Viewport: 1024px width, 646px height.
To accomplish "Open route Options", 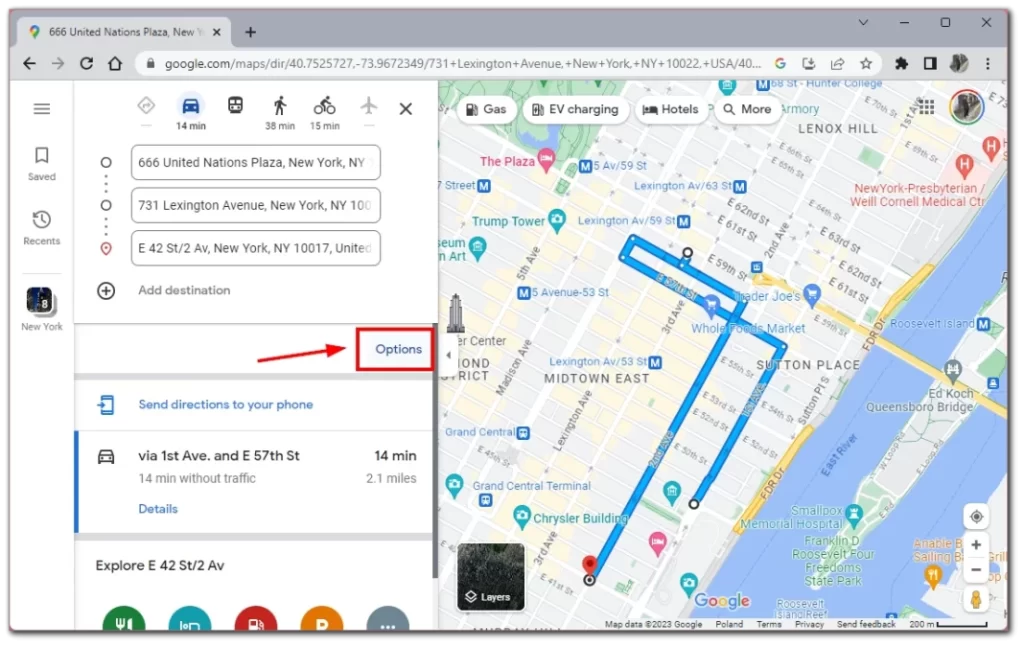I will (398, 349).
